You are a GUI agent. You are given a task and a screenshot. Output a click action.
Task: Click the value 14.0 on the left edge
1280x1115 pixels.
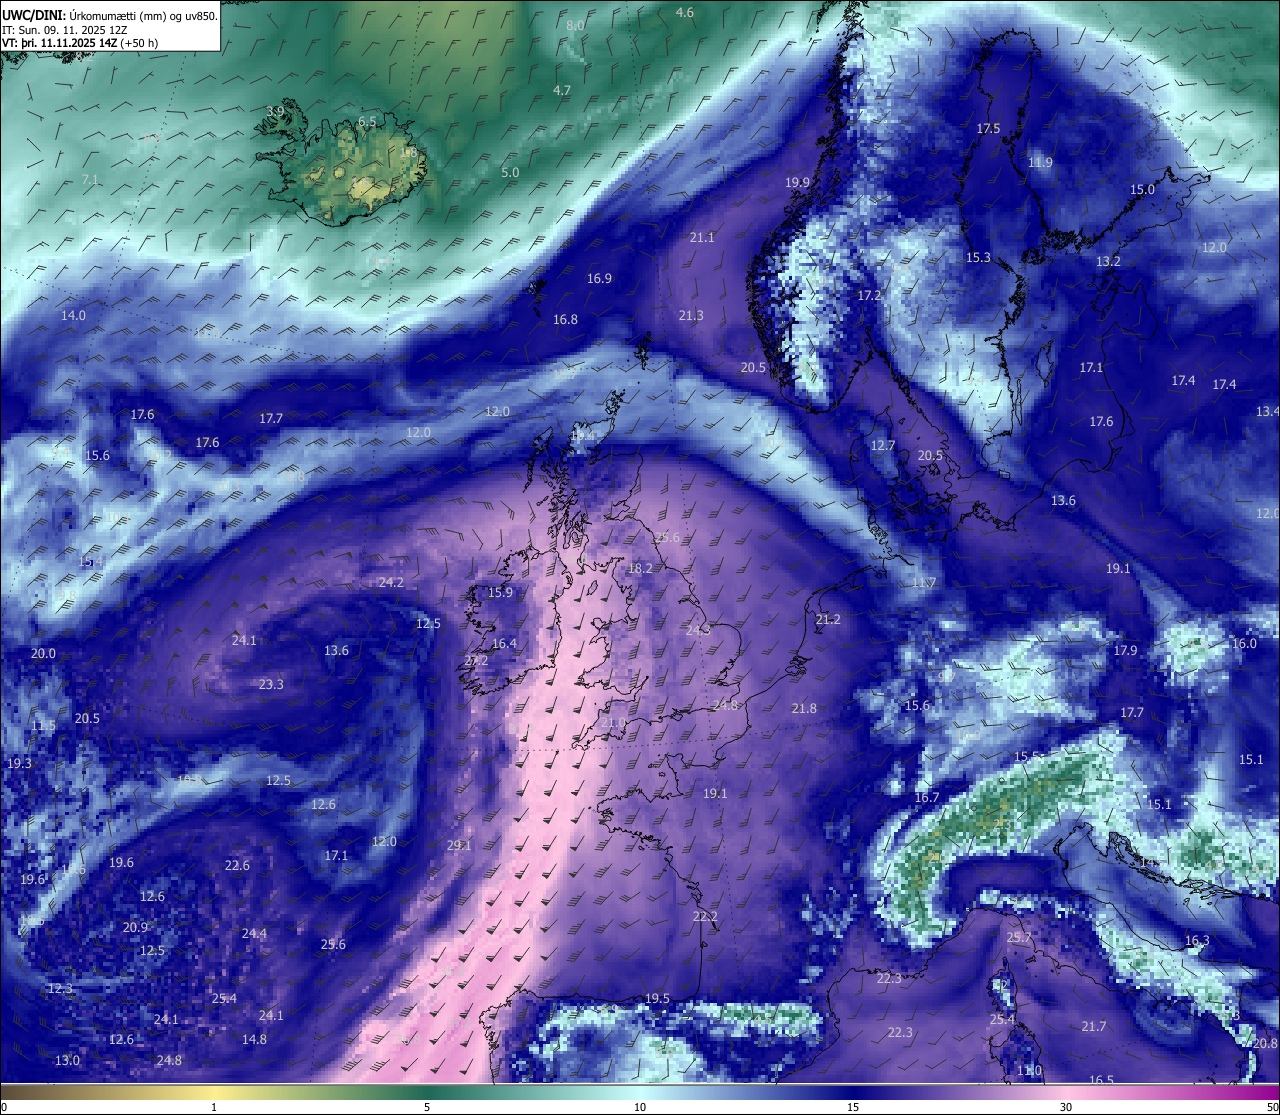coord(73,315)
